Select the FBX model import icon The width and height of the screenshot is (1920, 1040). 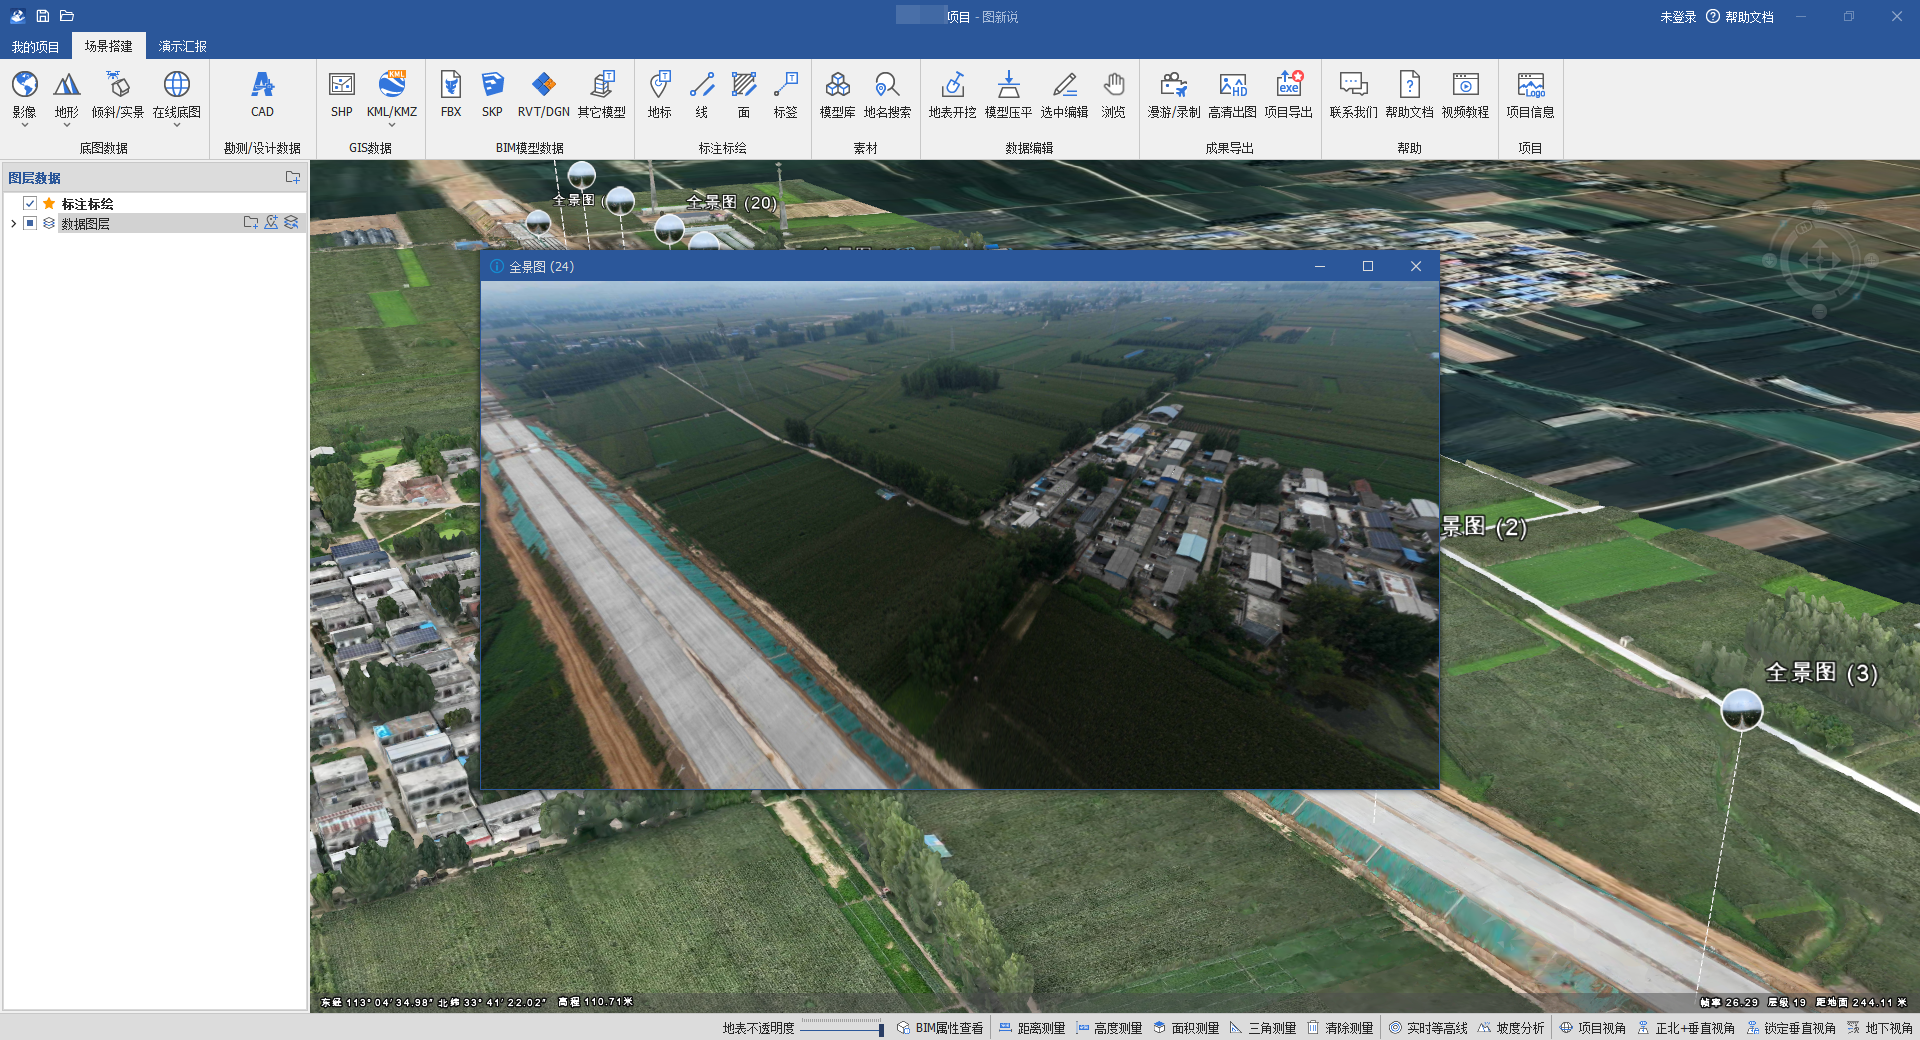(x=451, y=94)
